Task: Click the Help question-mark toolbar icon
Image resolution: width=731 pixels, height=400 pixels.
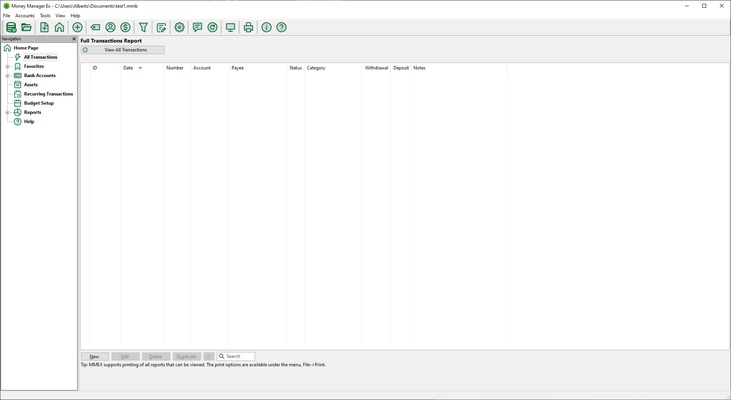Action: [282, 28]
